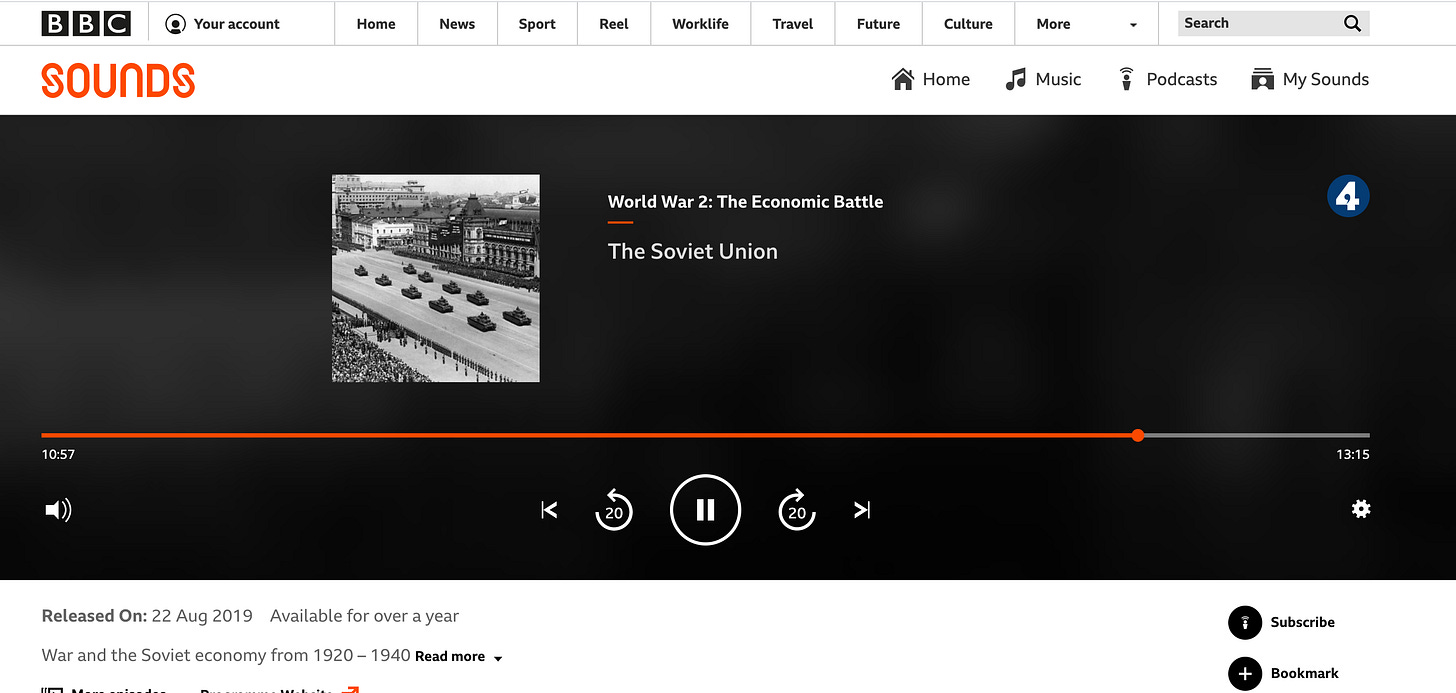Click the Radio 4 station logo
The width and height of the screenshot is (1456, 693).
(1348, 196)
